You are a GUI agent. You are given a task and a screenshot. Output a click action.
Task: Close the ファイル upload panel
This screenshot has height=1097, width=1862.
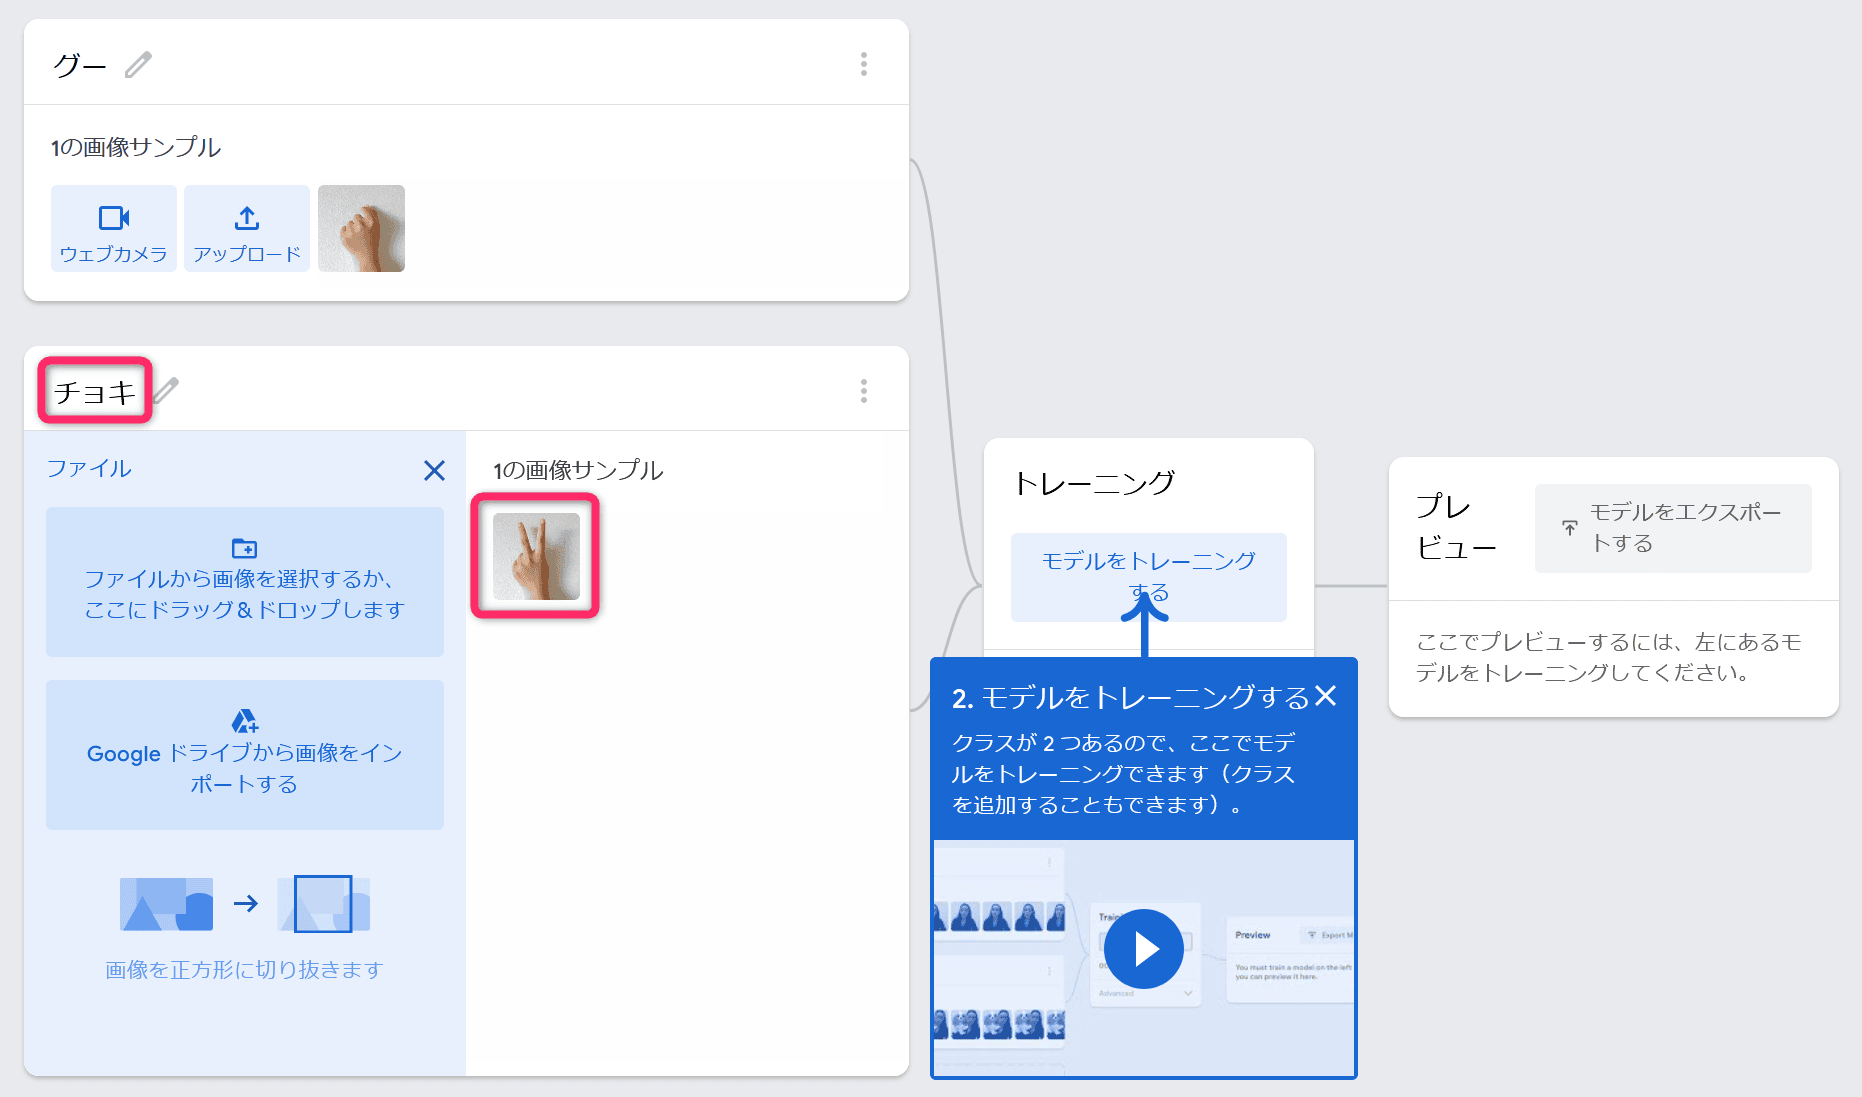click(434, 470)
